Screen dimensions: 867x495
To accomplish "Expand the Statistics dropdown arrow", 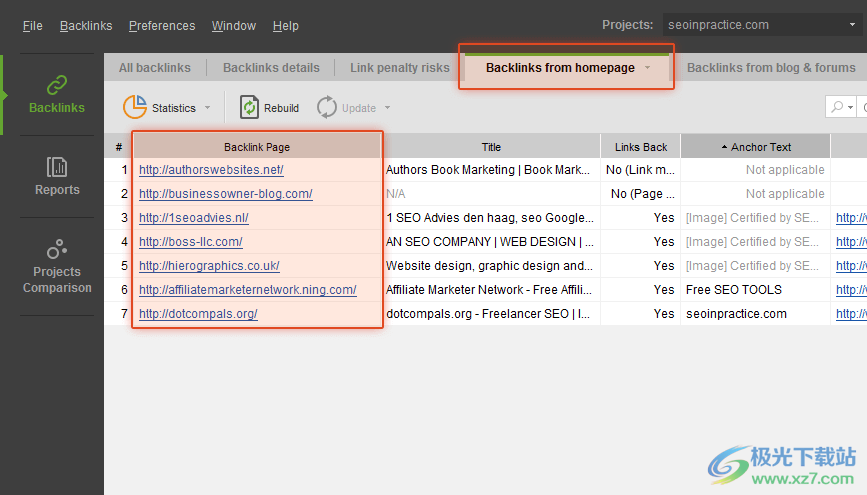I will [x=207, y=108].
